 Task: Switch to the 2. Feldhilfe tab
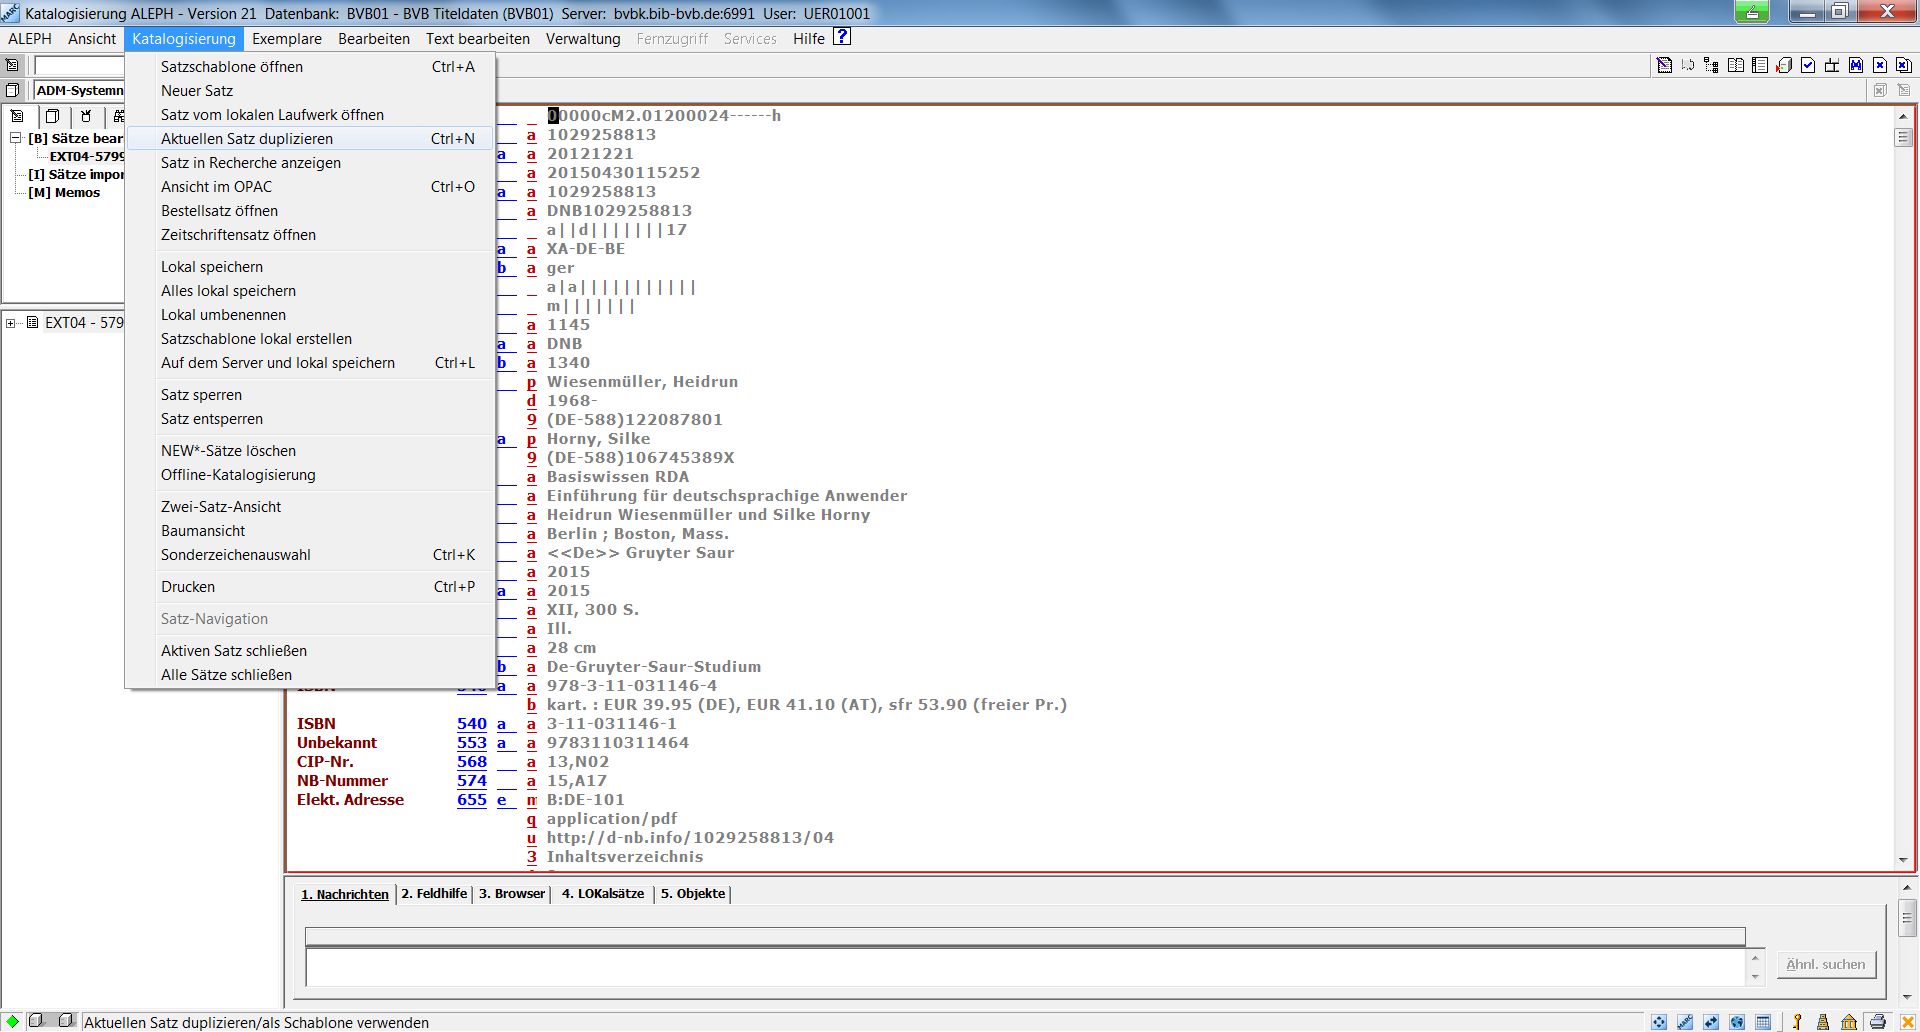tap(434, 894)
